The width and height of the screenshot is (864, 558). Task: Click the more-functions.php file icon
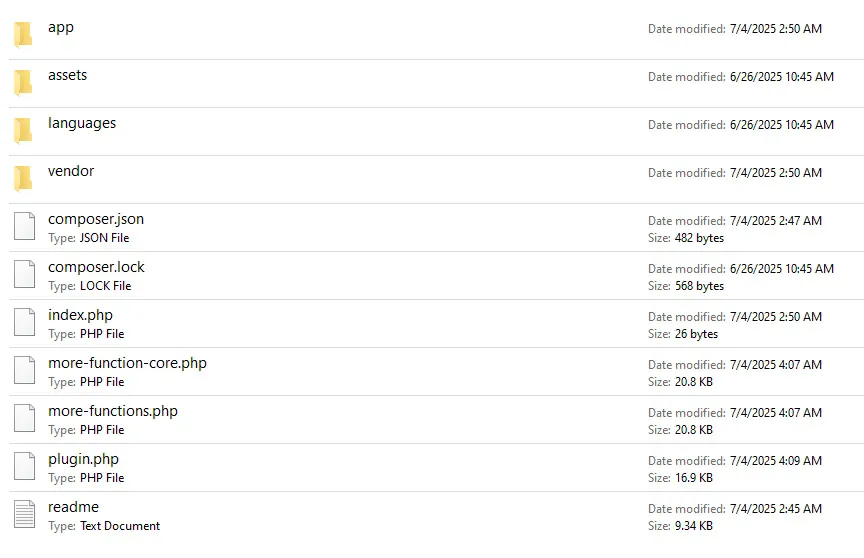24,419
